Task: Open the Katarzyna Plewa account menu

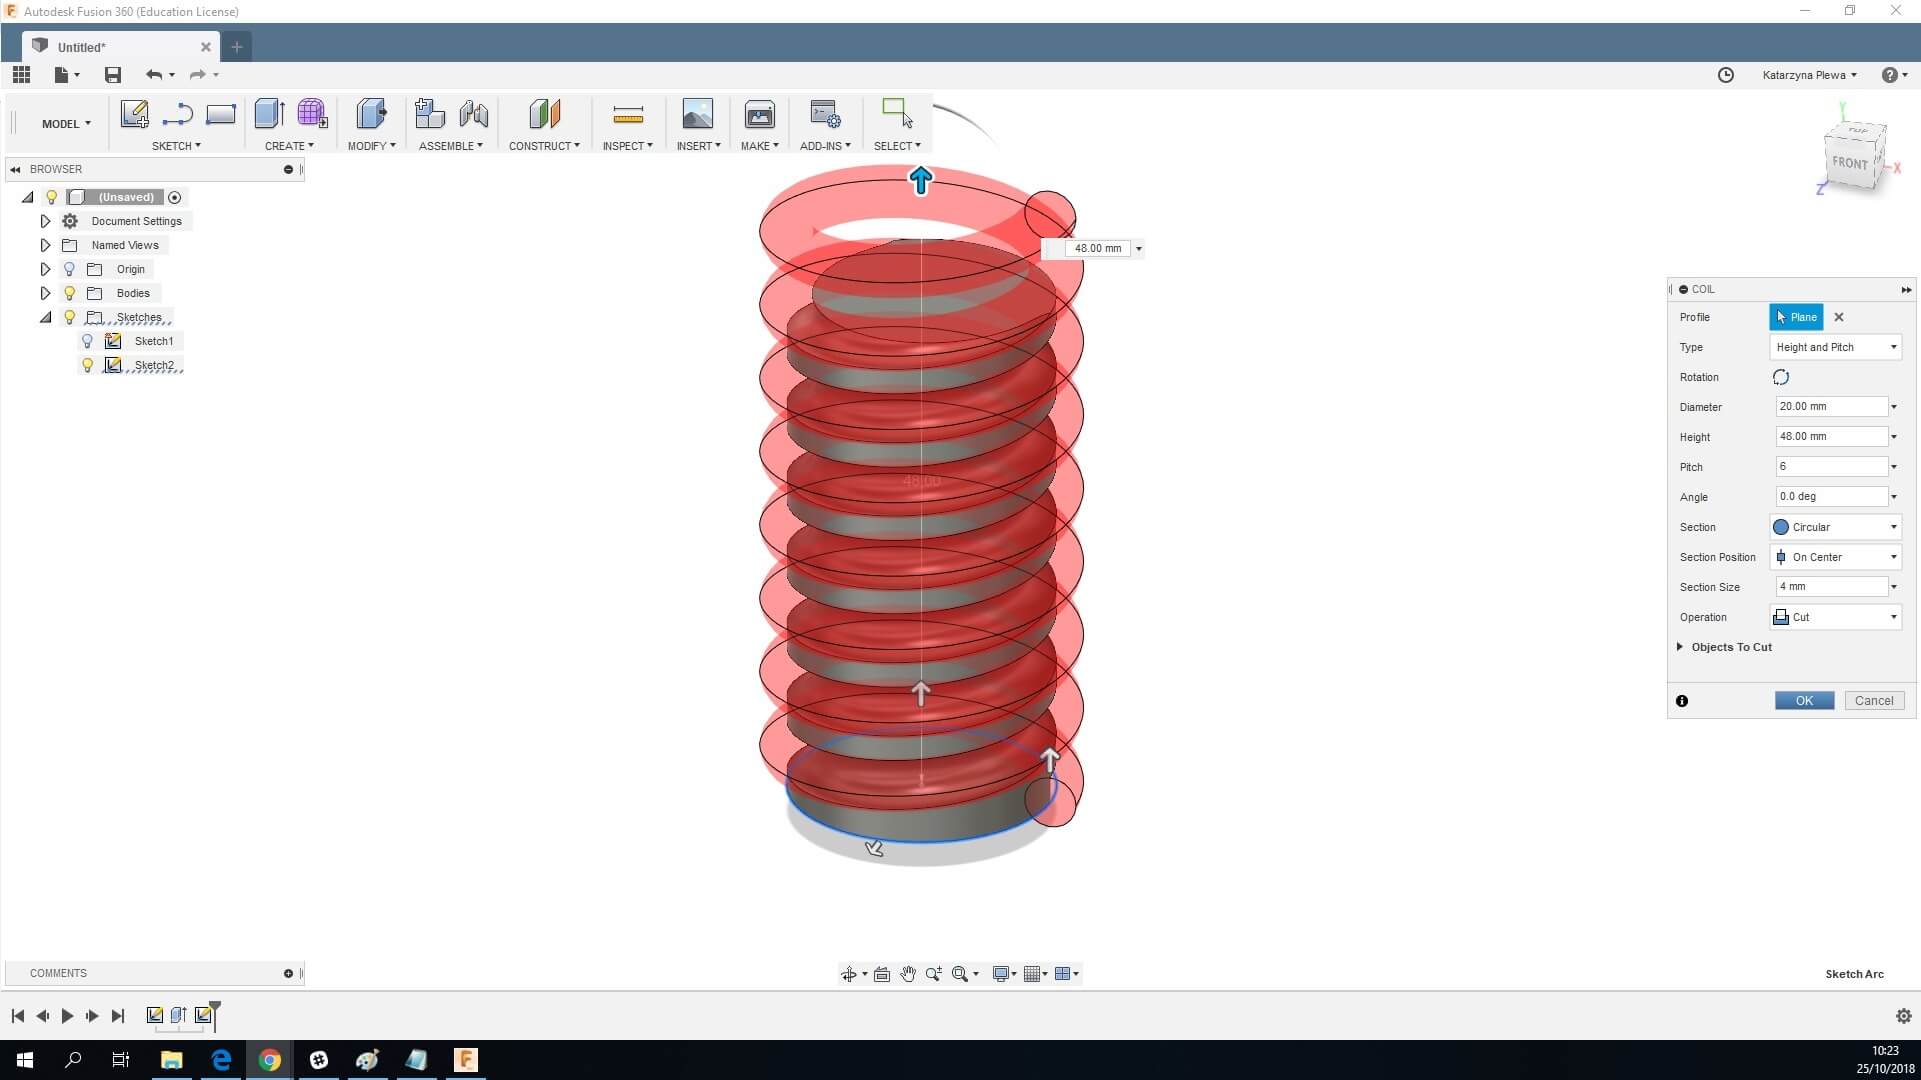Action: [x=1809, y=75]
